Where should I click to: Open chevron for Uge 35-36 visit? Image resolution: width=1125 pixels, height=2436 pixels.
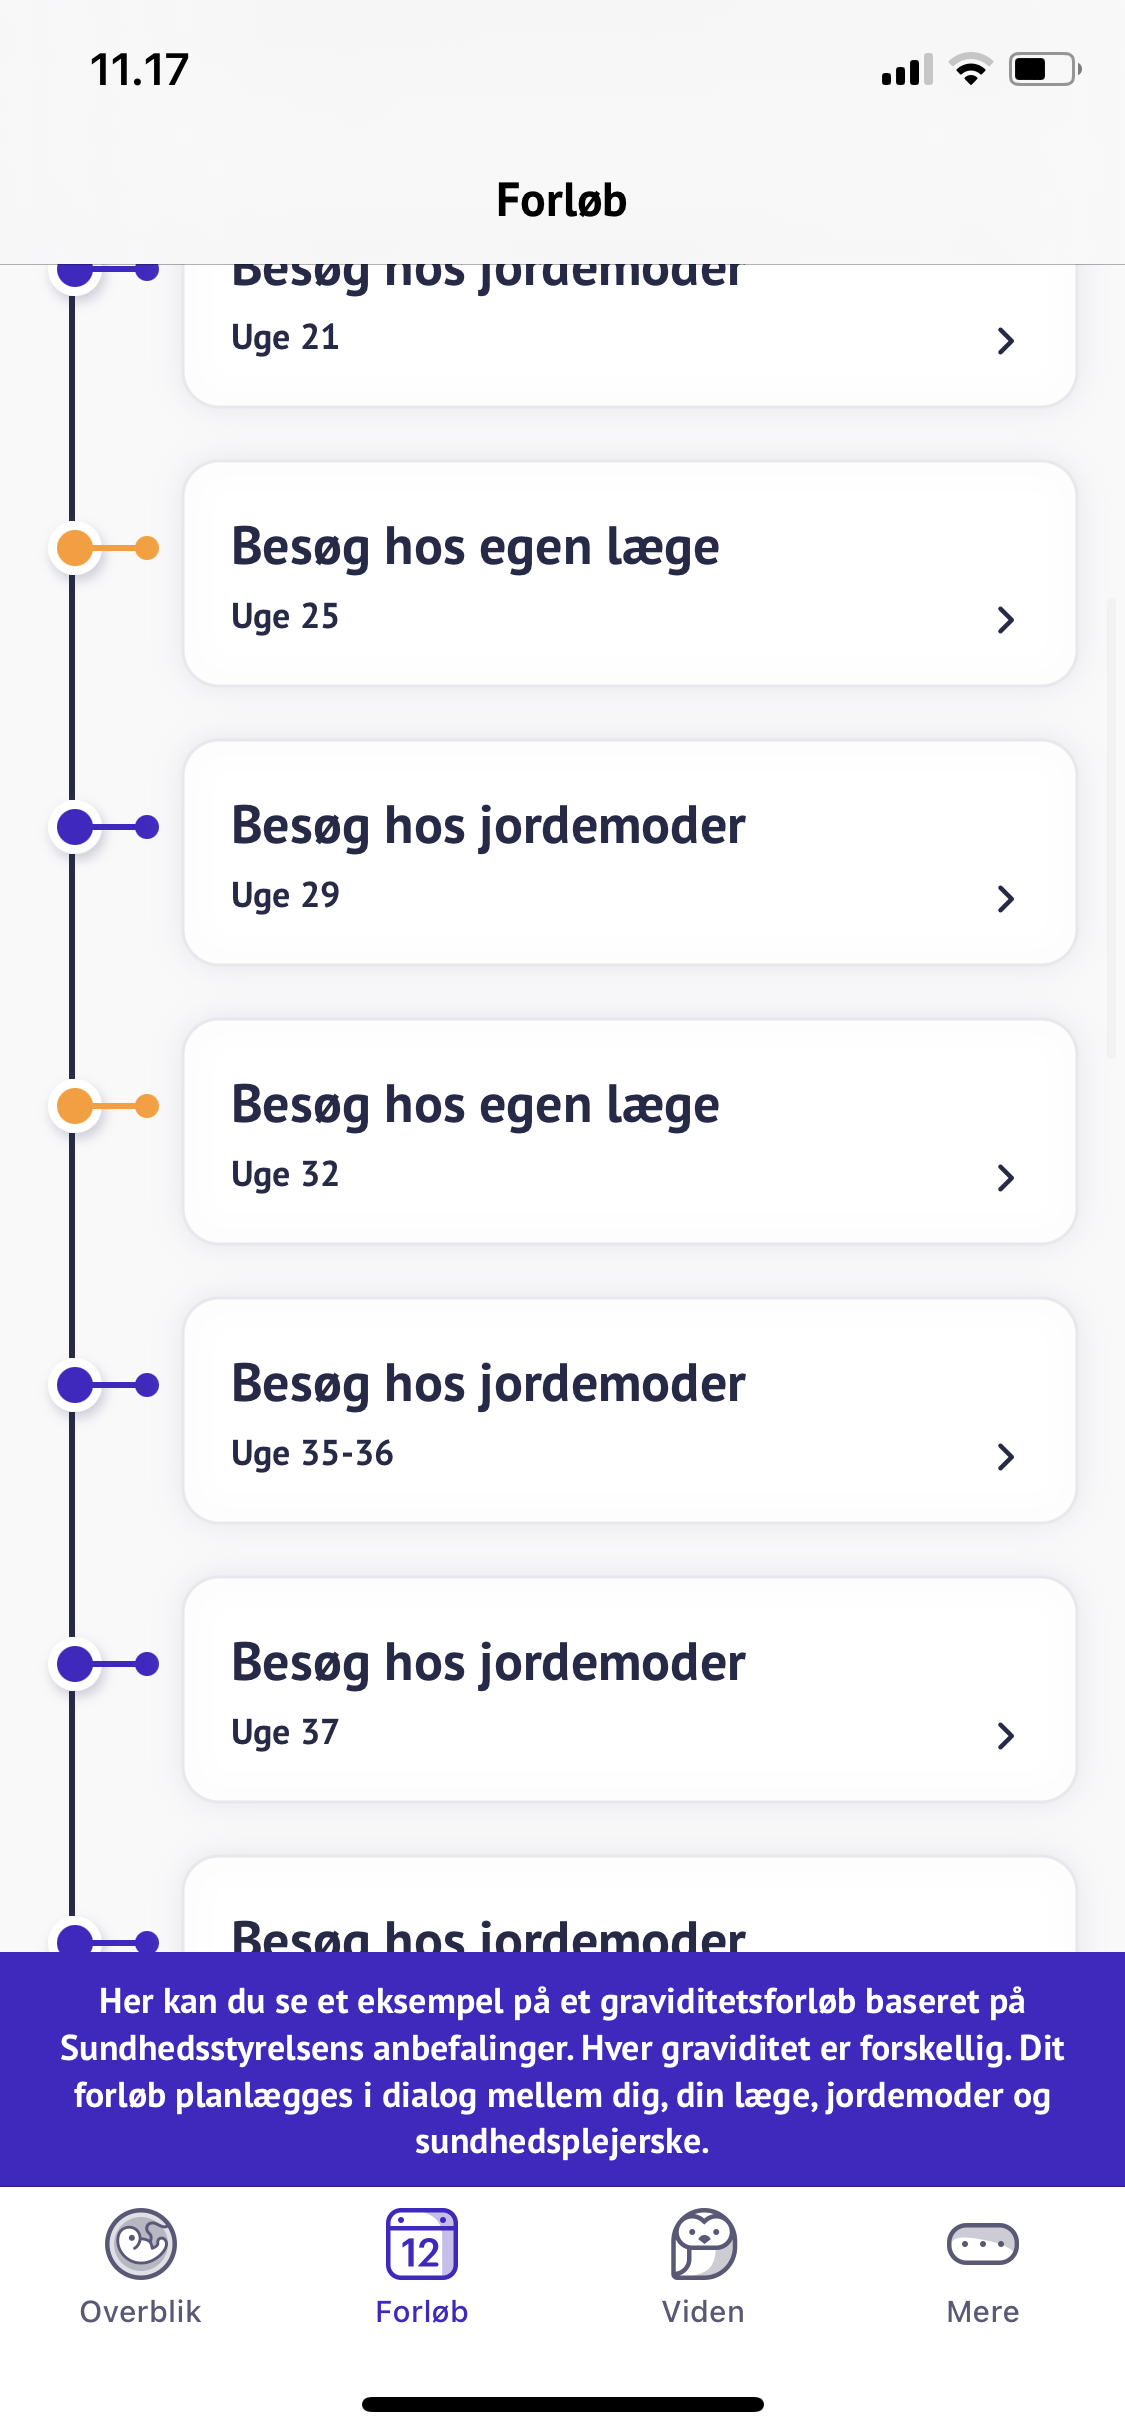[1006, 1457]
